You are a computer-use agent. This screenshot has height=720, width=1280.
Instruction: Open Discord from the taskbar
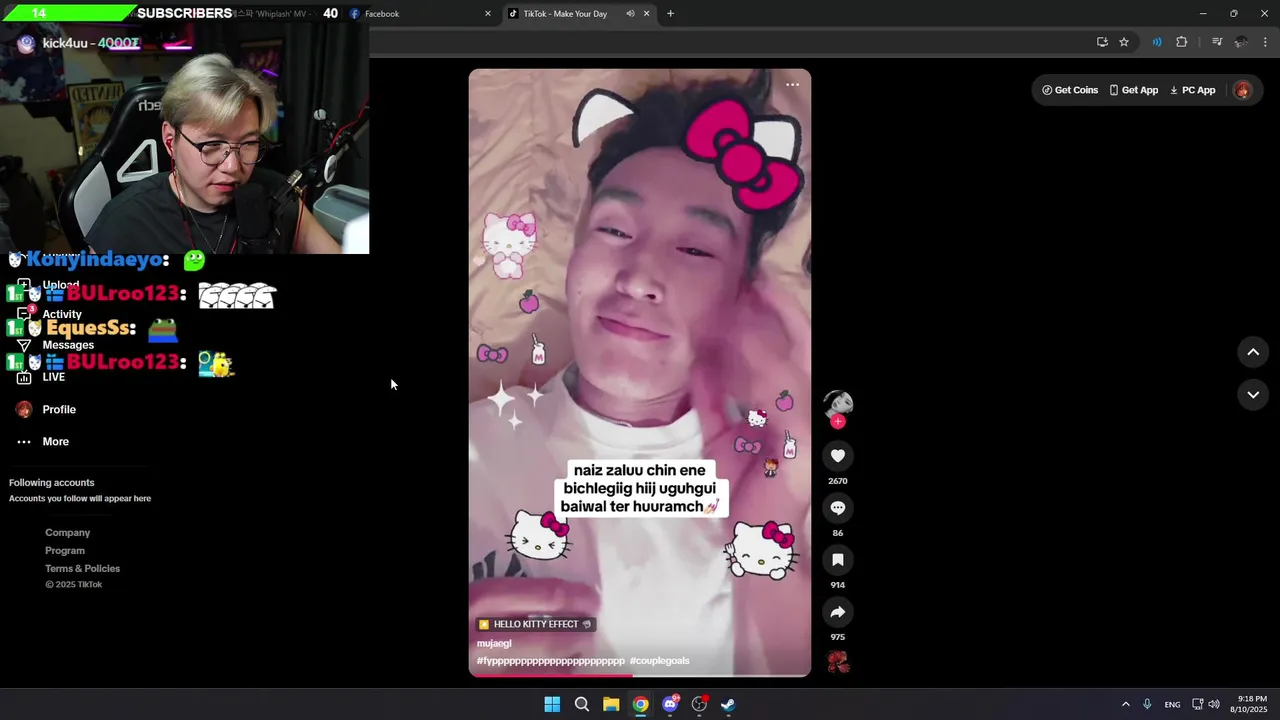pos(670,704)
